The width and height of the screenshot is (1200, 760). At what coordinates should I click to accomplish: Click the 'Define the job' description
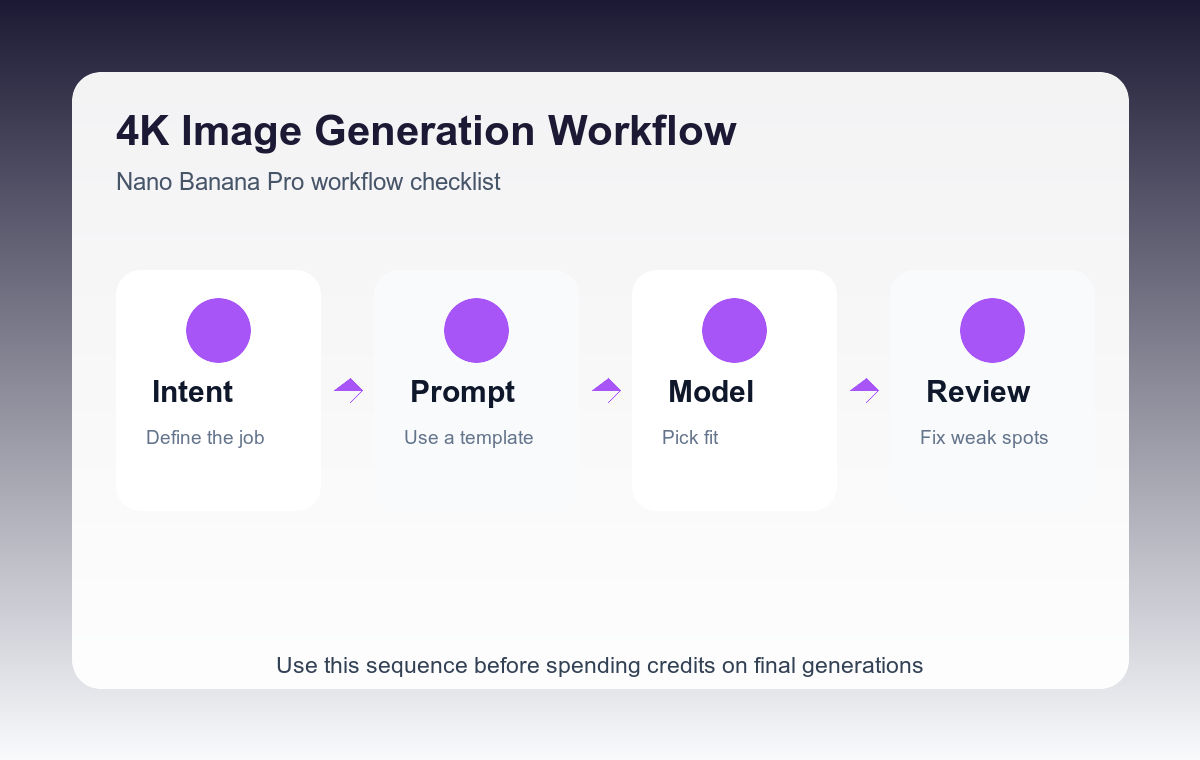tap(205, 438)
